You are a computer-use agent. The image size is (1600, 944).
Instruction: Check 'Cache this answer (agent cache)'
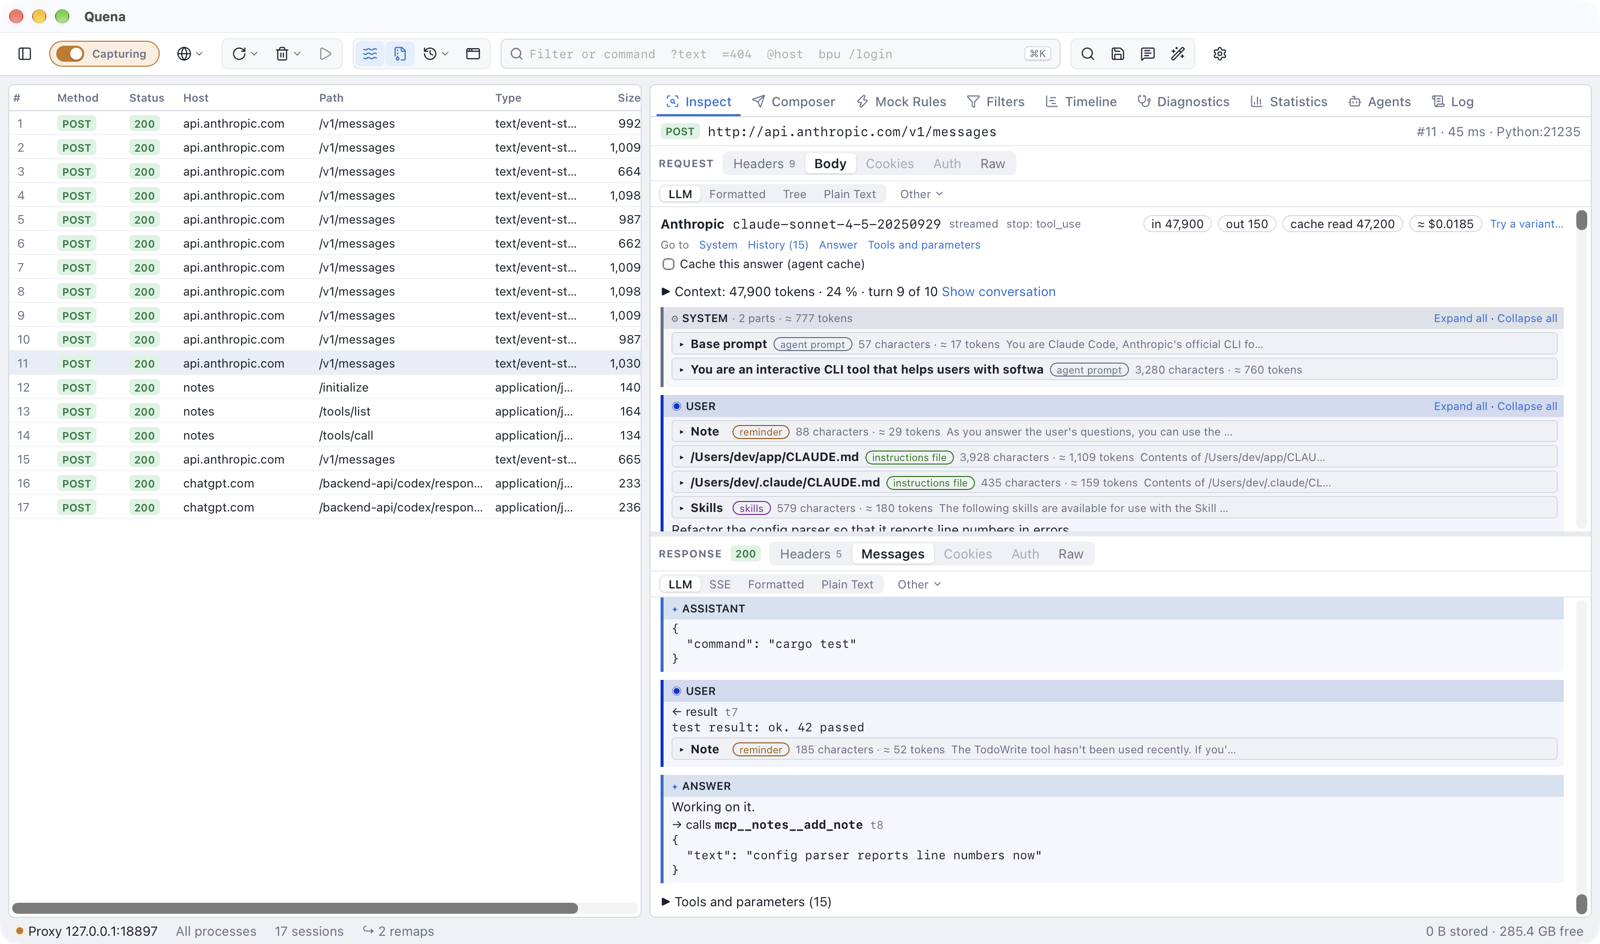[x=668, y=265]
